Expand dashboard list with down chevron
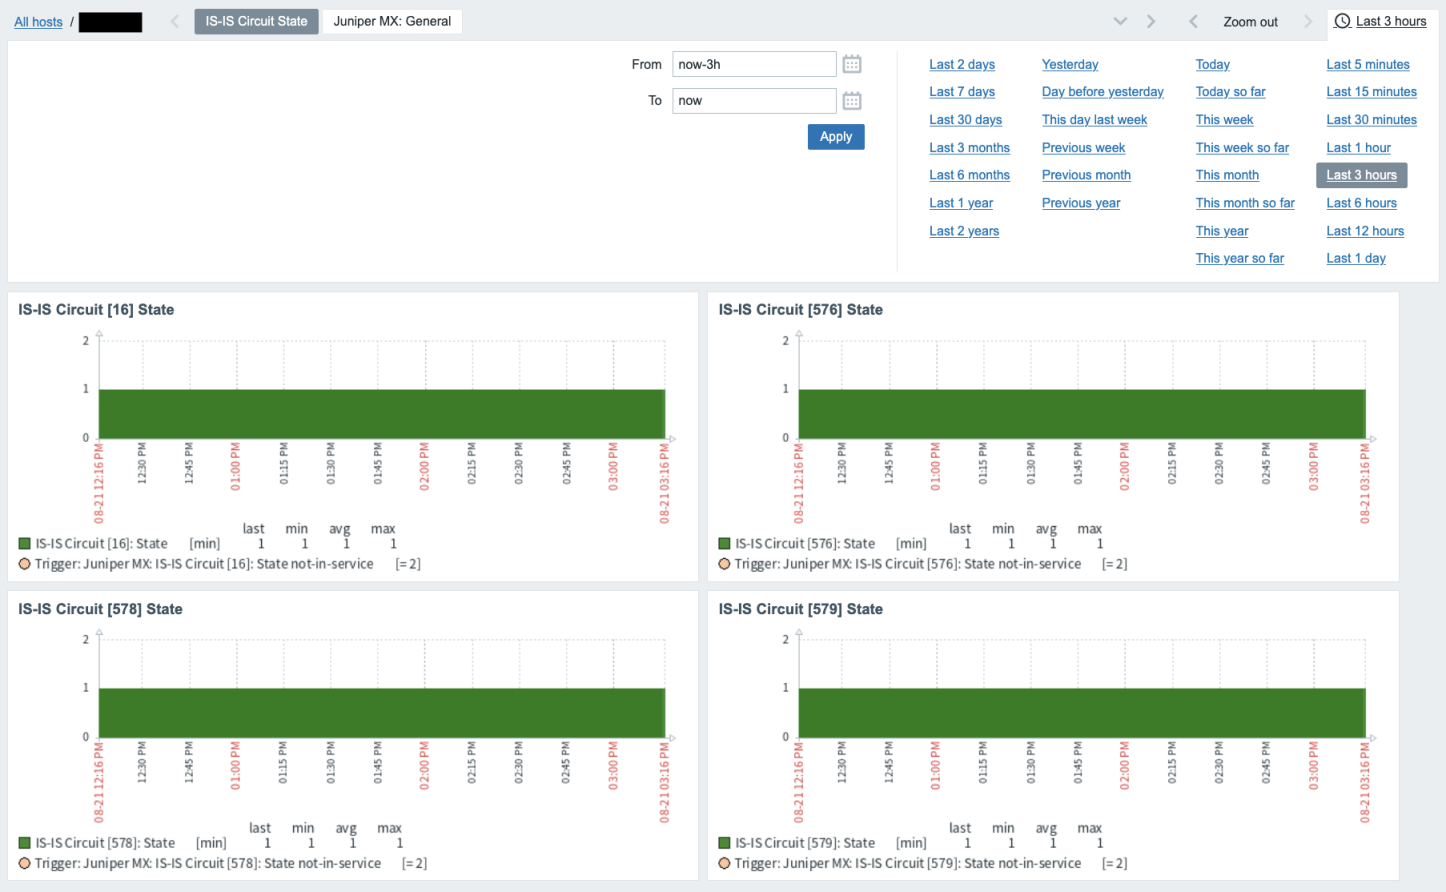The height and width of the screenshot is (892, 1446). [1120, 21]
